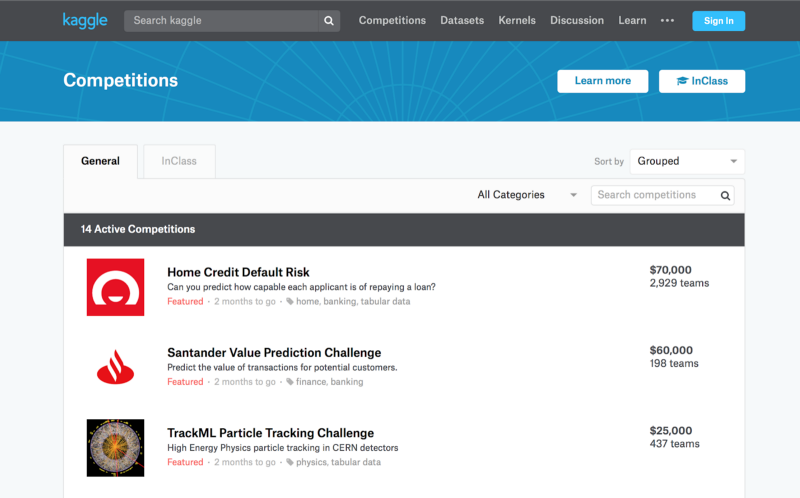This screenshot has height=498, width=800.
Task: Click Featured label under TrackML Particle Tracking
Action: coord(185,462)
